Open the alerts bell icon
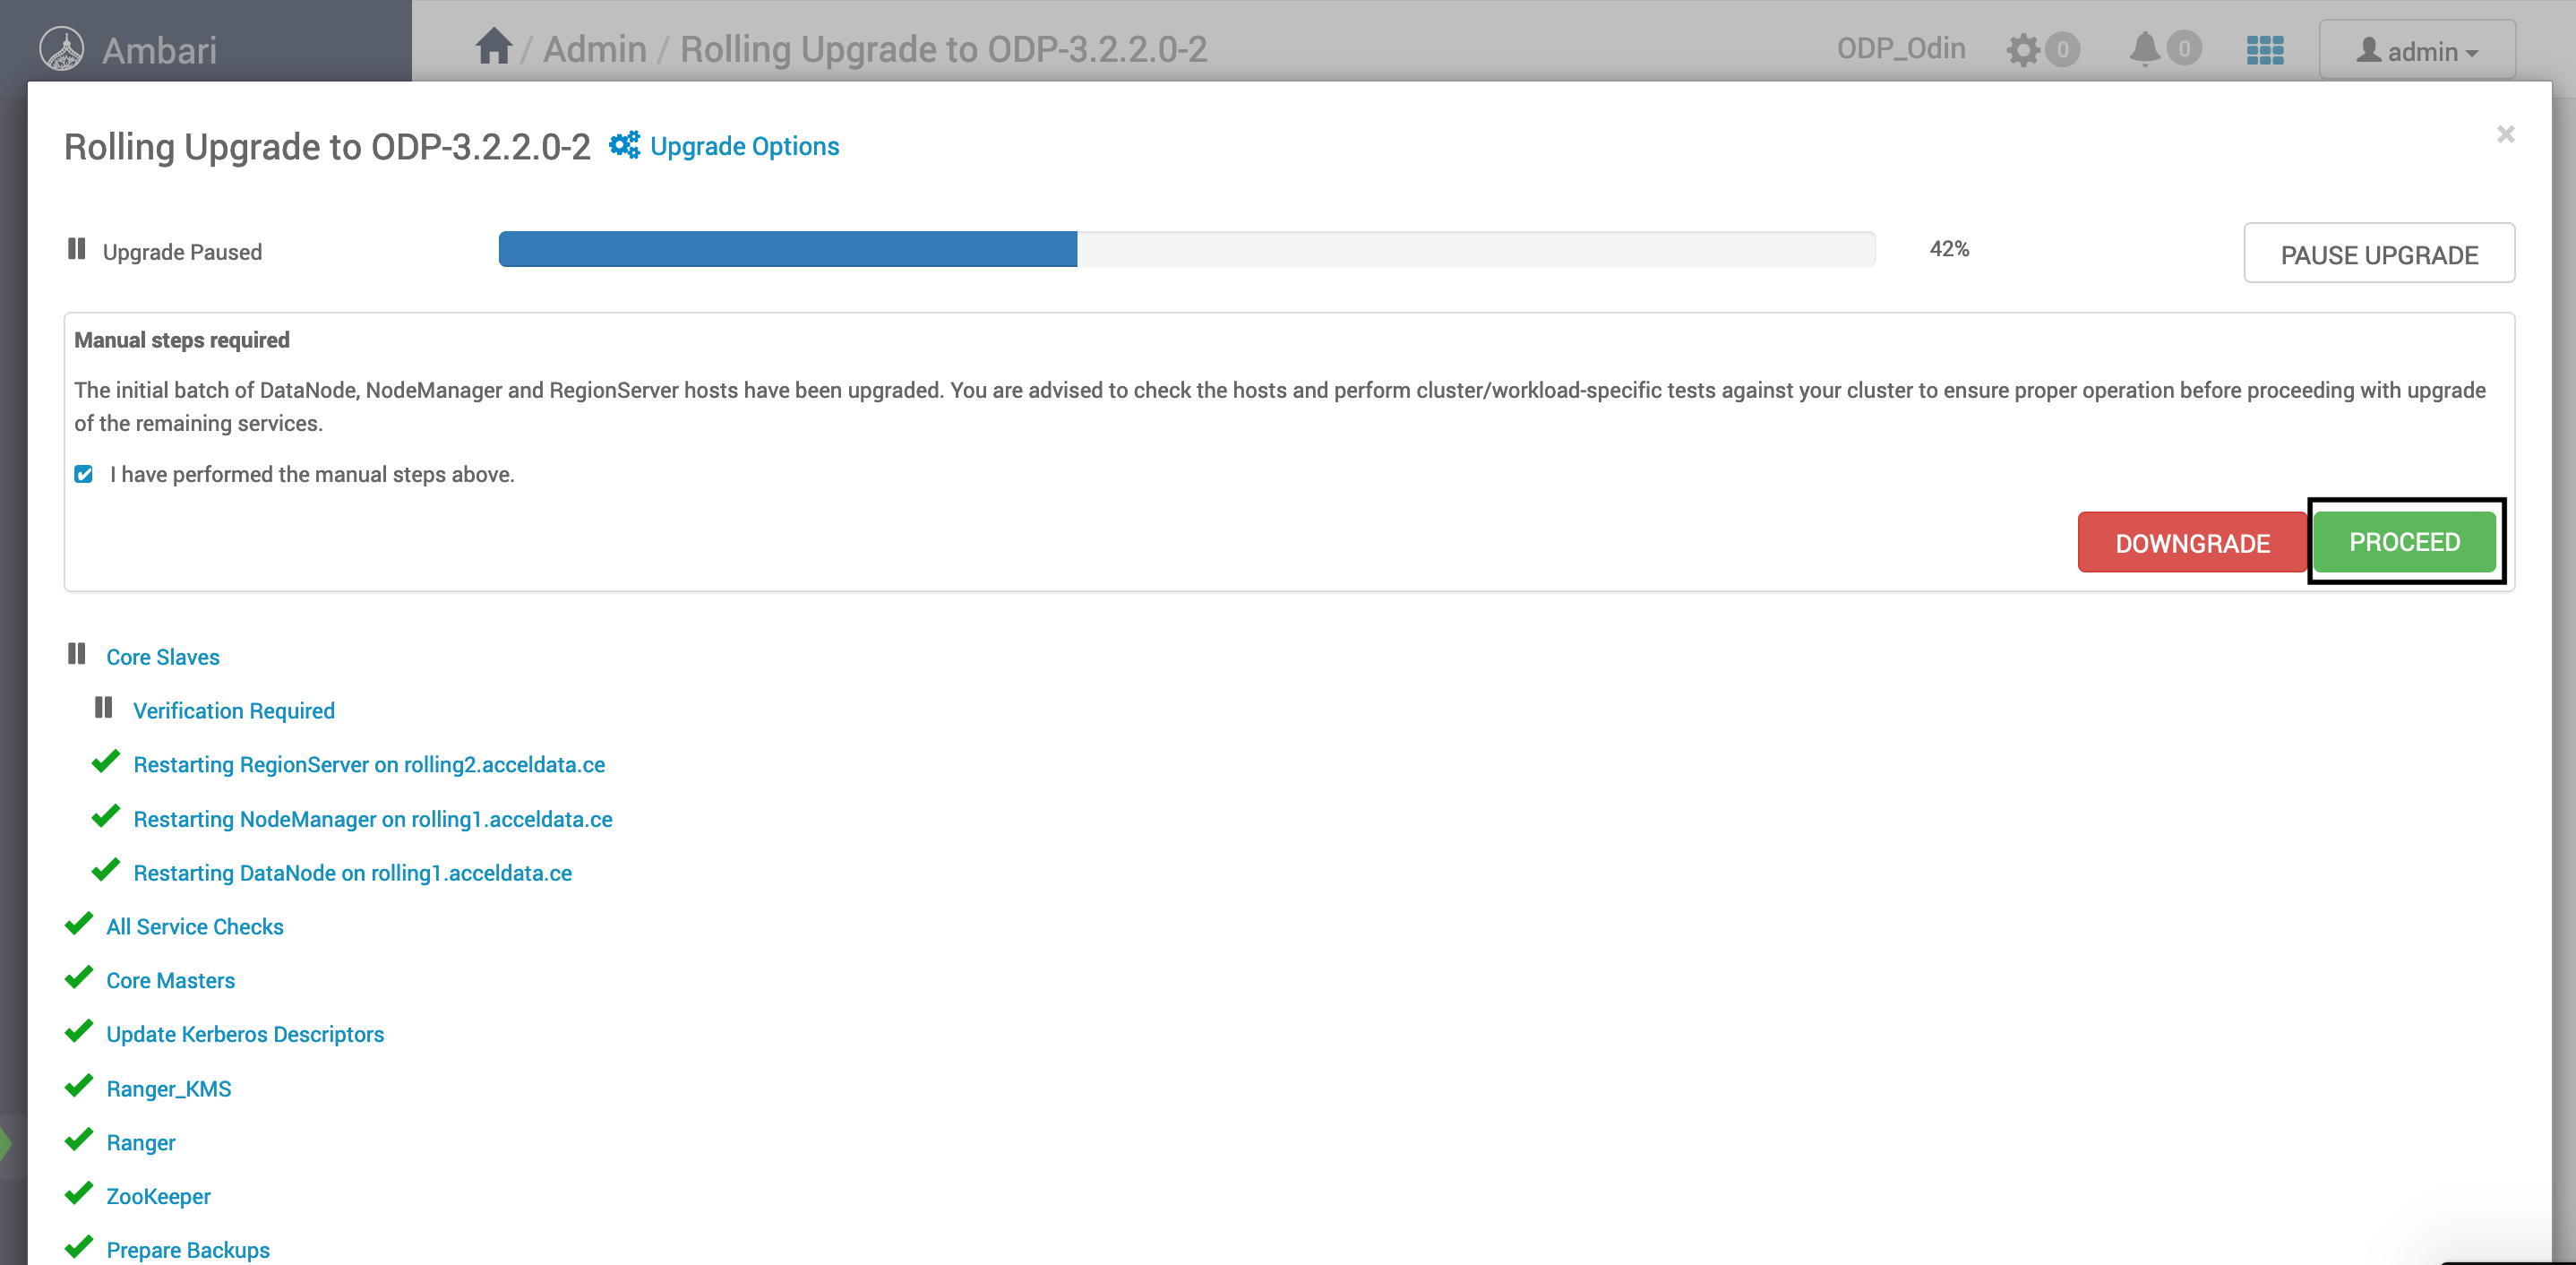 [x=2144, y=49]
